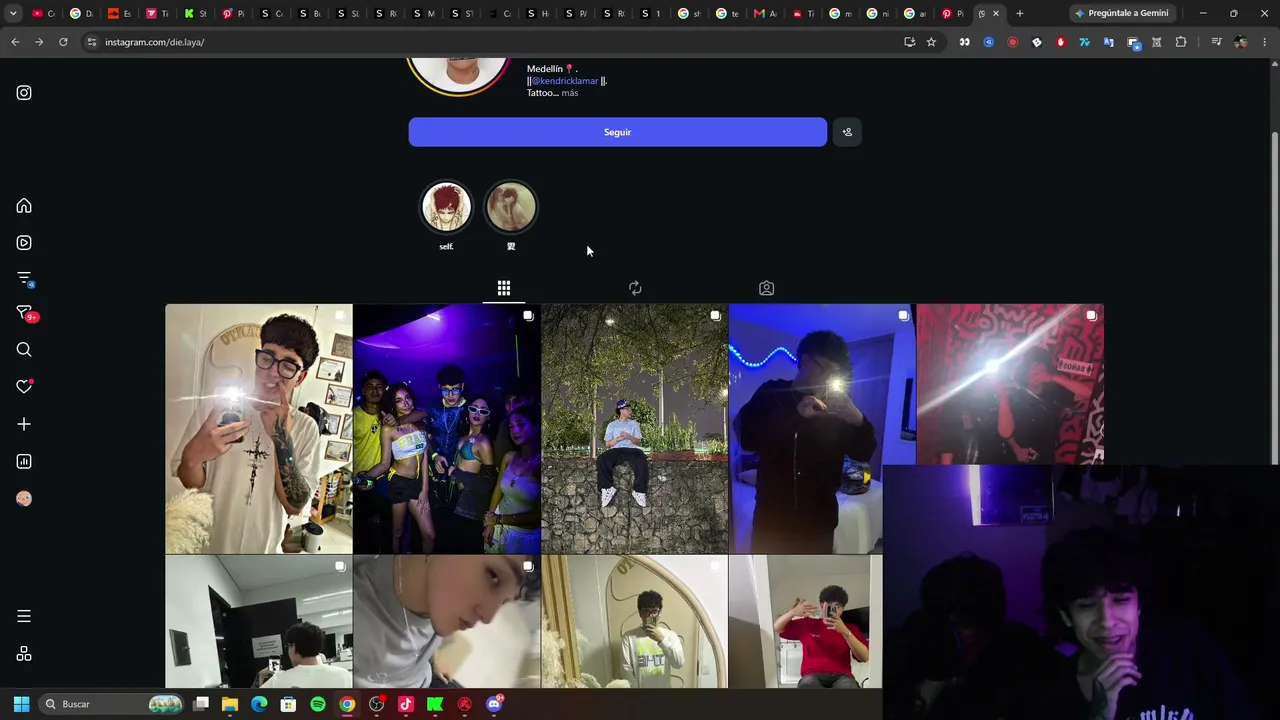This screenshot has width=1280, height=720.
Task: Open post of person sitting on stone wall
Action: click(635, 429)
